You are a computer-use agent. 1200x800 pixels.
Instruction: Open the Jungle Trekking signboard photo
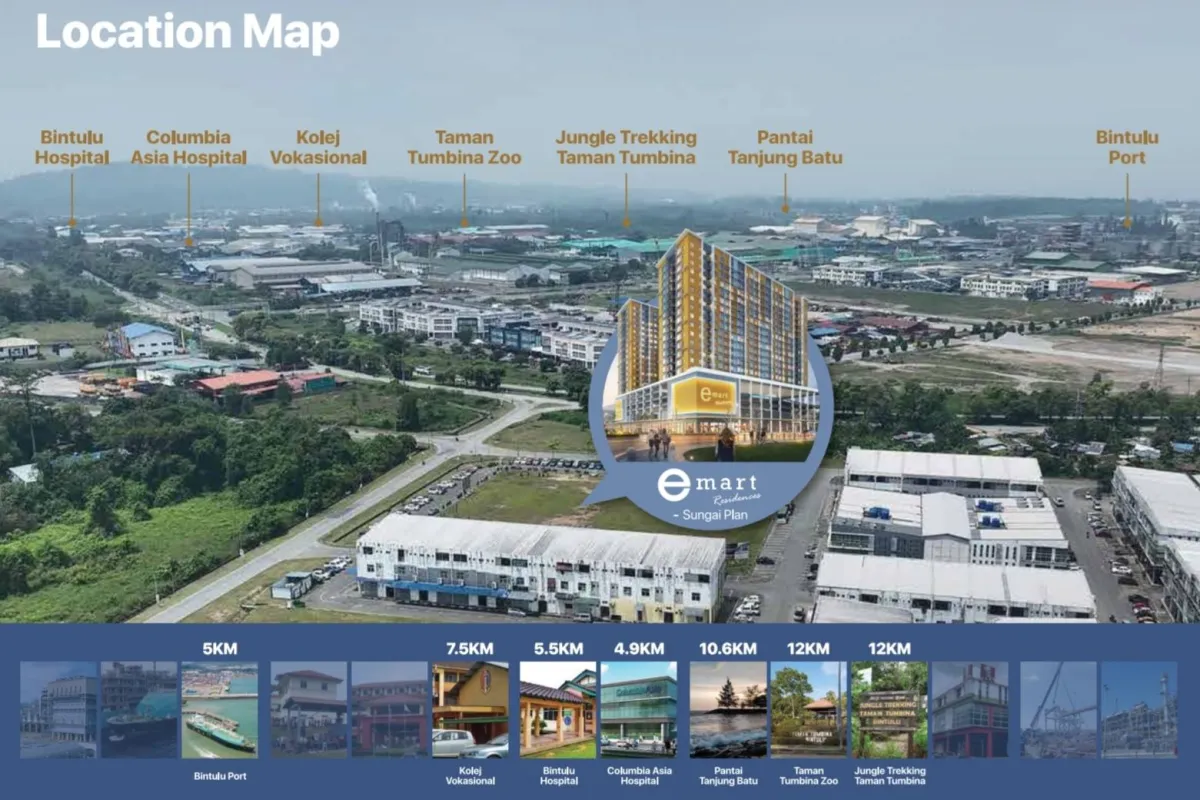[889, 709]
